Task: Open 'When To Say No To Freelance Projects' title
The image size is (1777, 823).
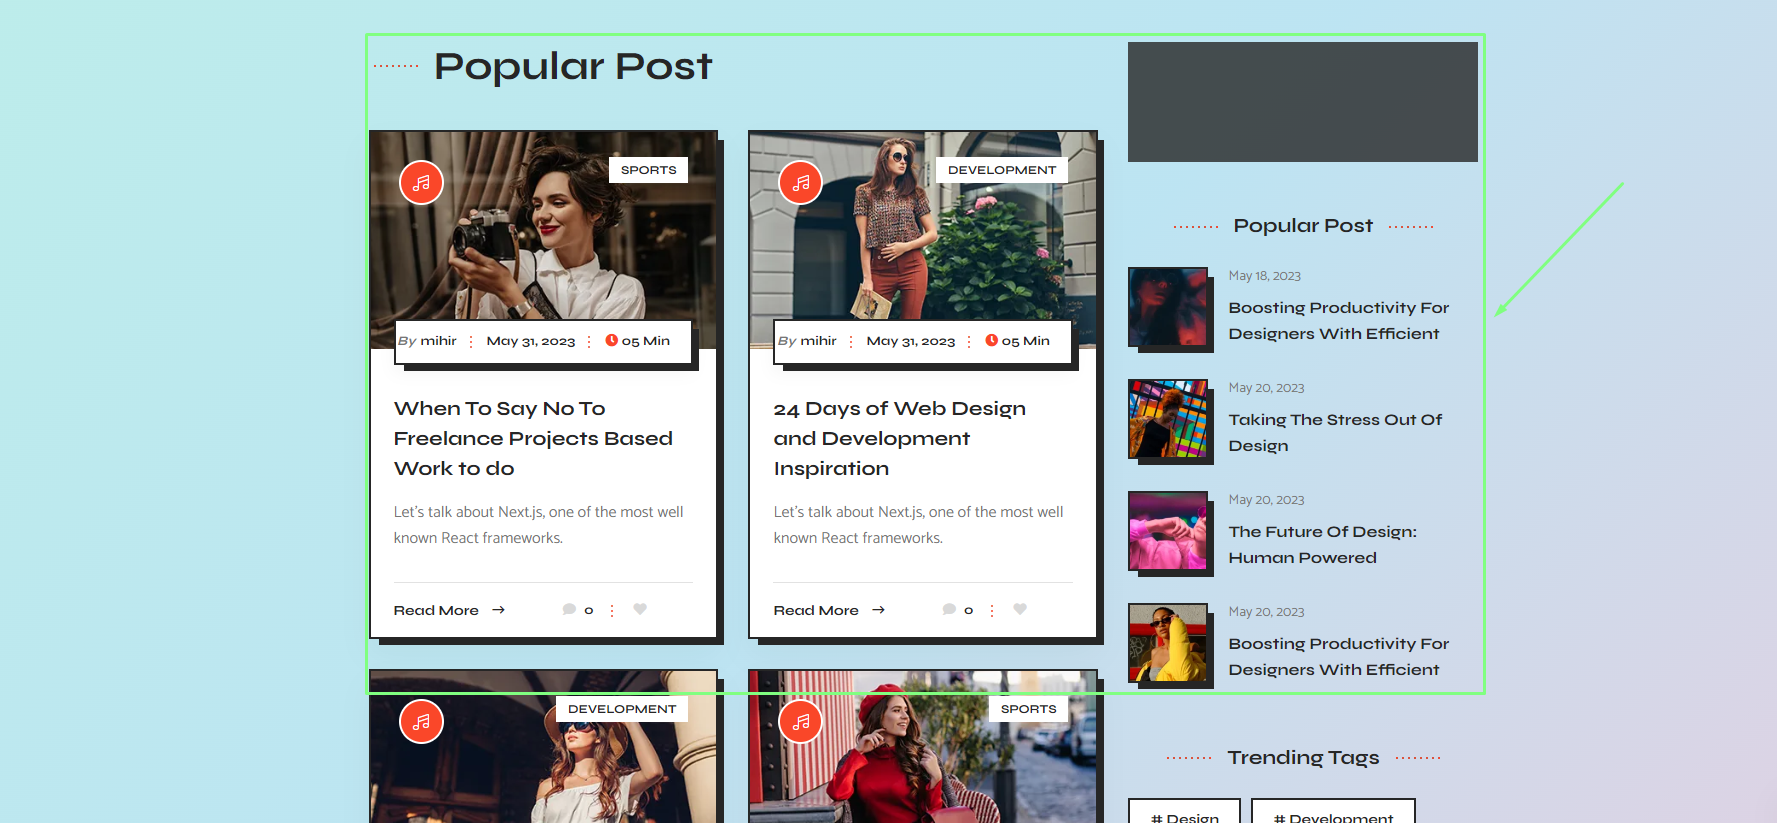Action: pyautogui.click(x=533, y=438)
